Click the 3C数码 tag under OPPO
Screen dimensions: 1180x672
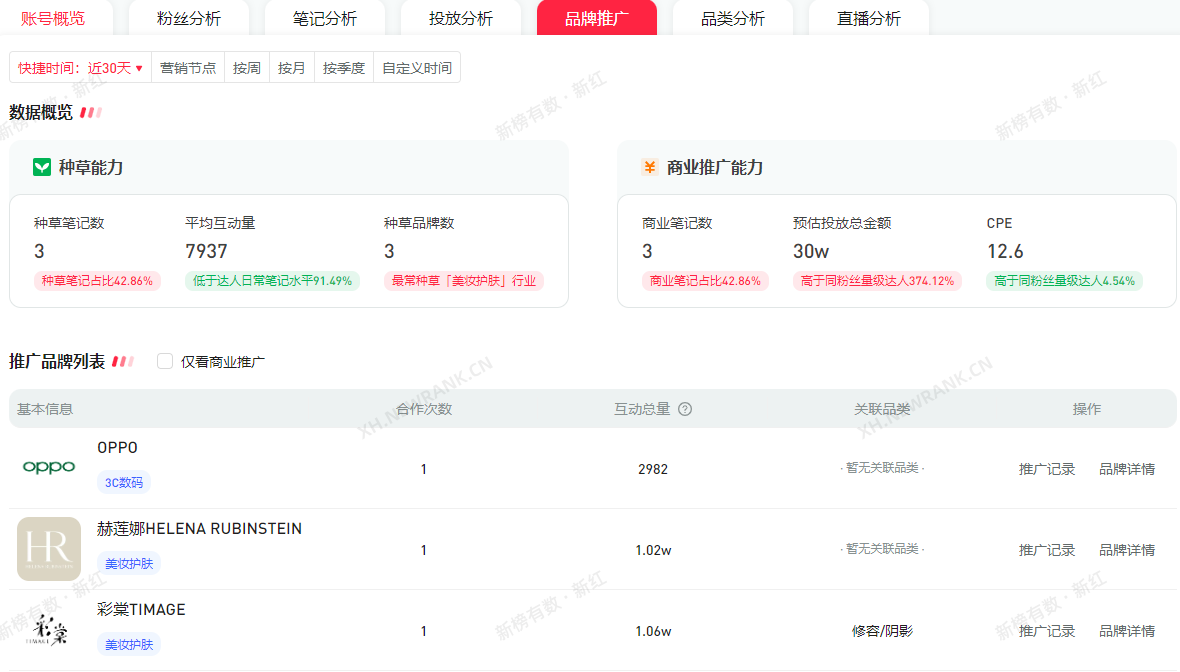(x=124, y=483)
